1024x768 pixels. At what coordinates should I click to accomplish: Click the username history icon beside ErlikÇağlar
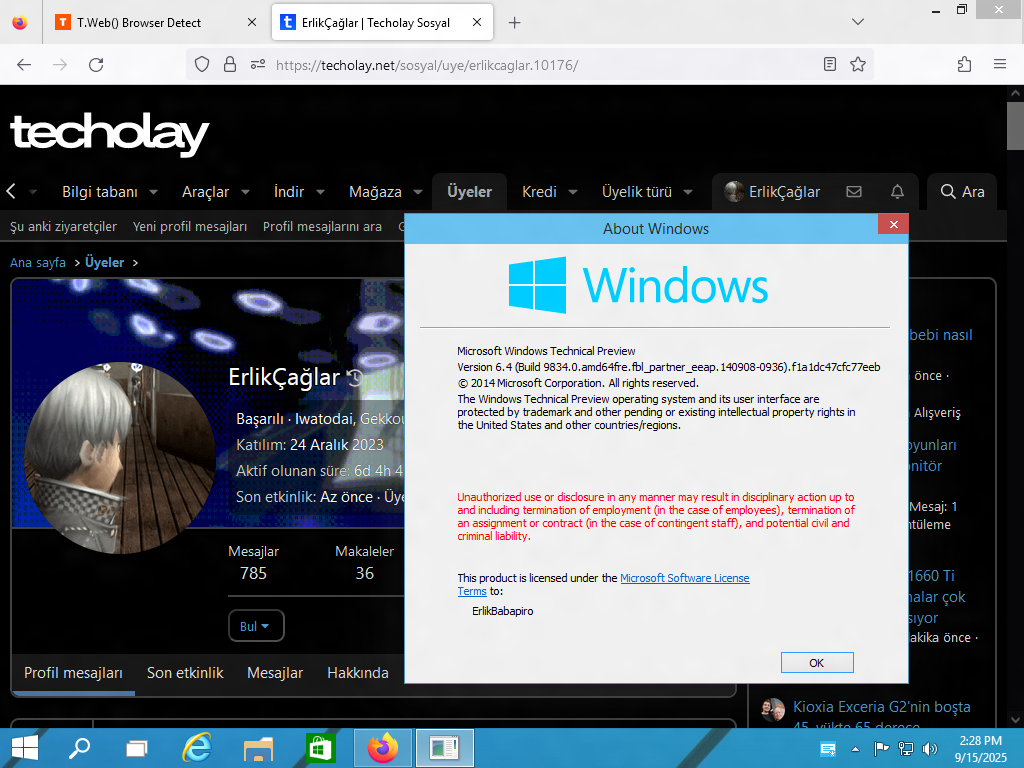355,377
